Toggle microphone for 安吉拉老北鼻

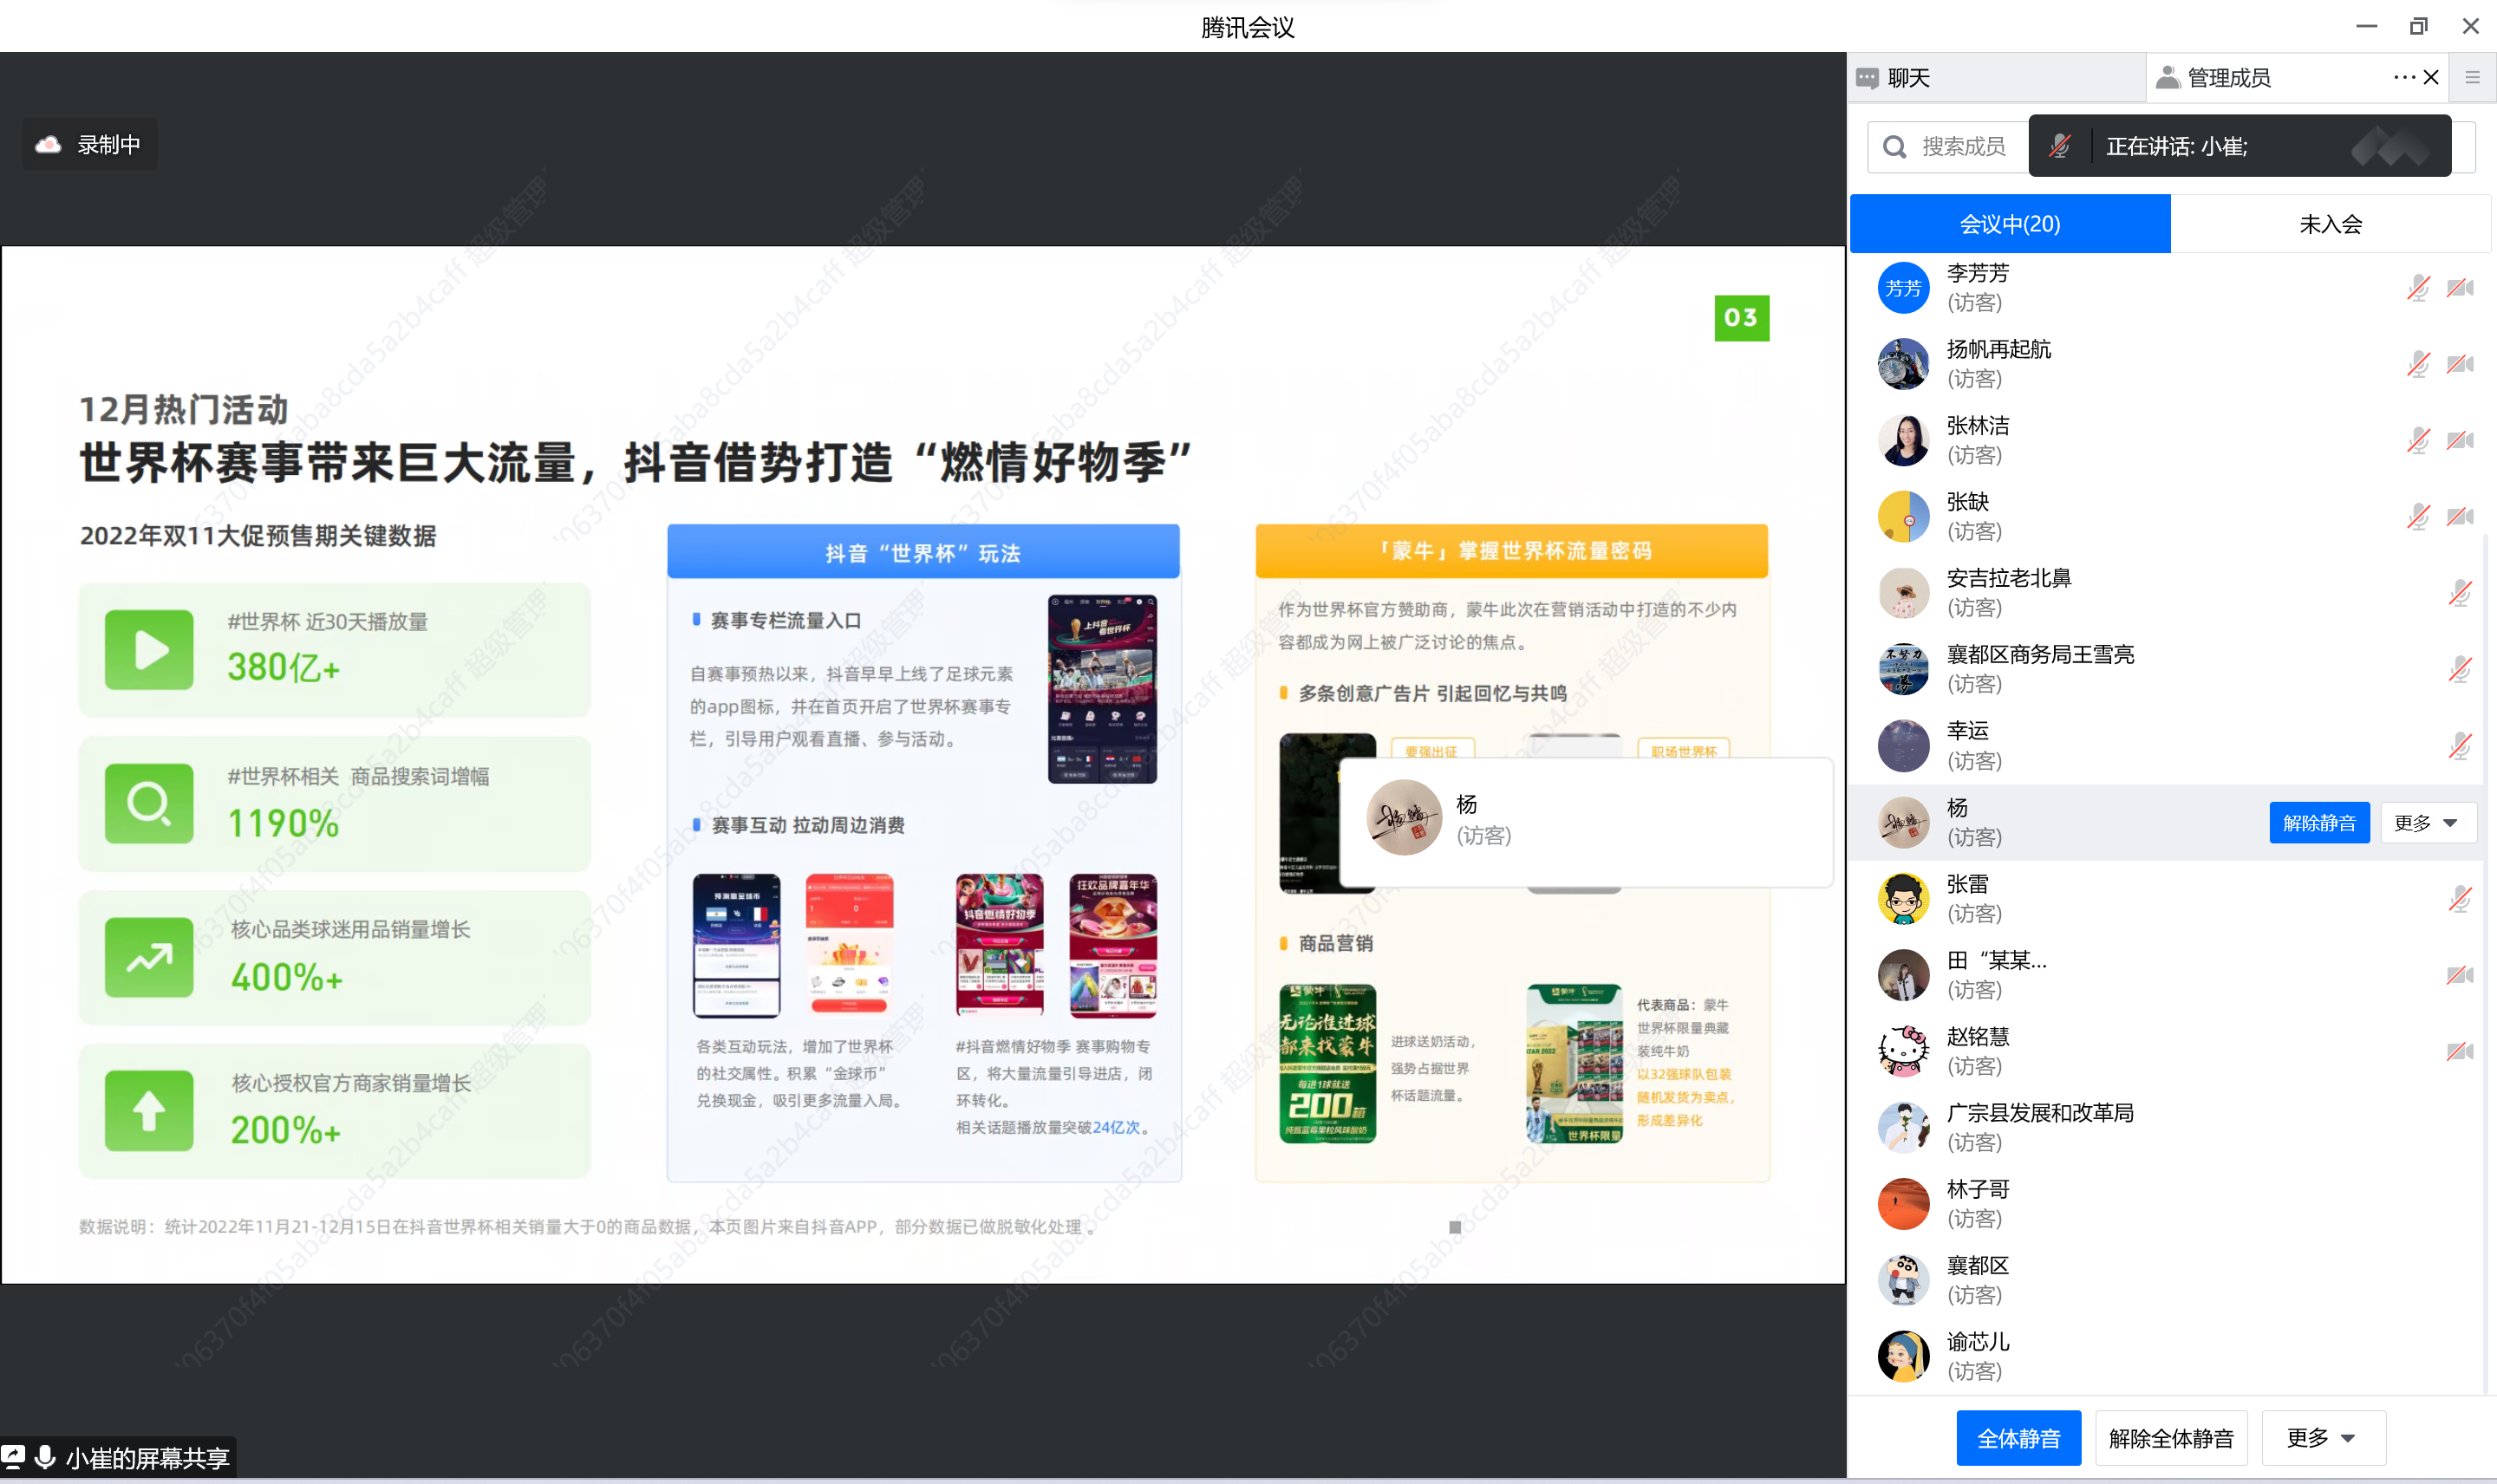(x=2460, y=593)
